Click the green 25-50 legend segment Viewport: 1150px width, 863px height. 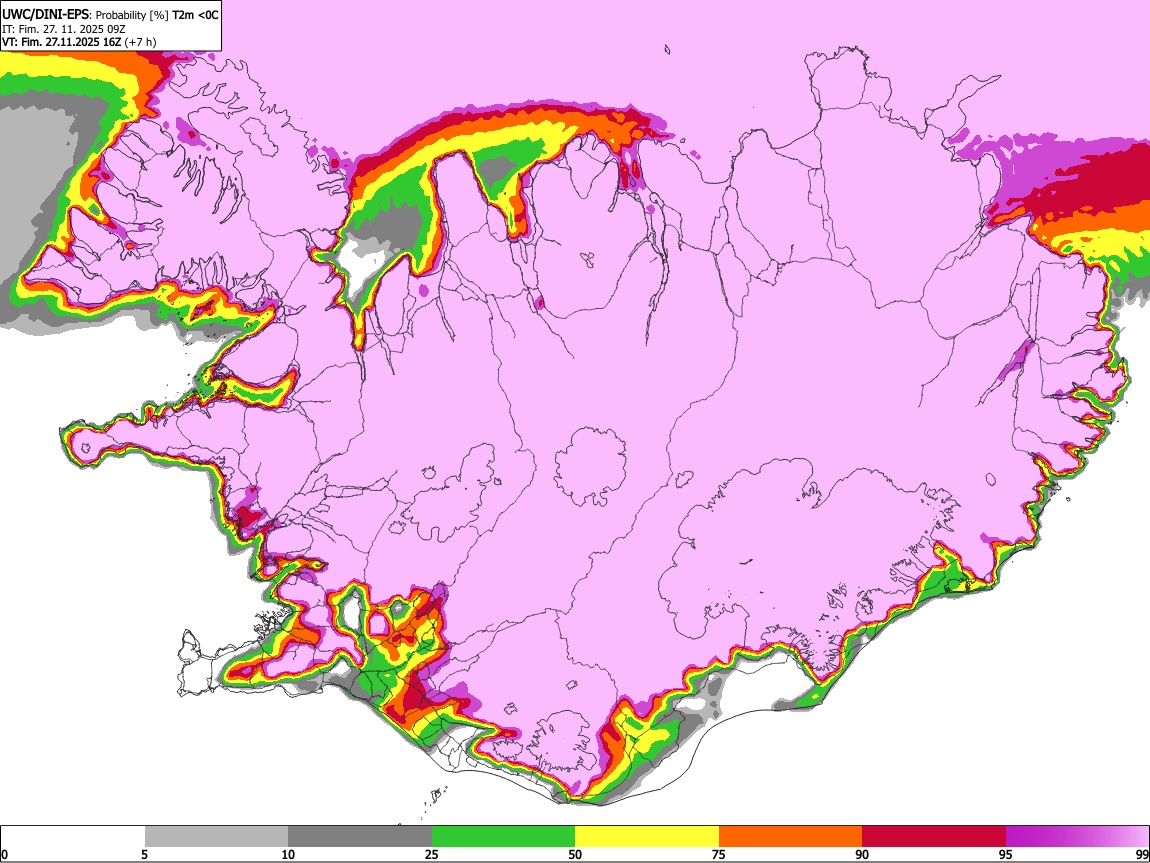pos(503,836)
